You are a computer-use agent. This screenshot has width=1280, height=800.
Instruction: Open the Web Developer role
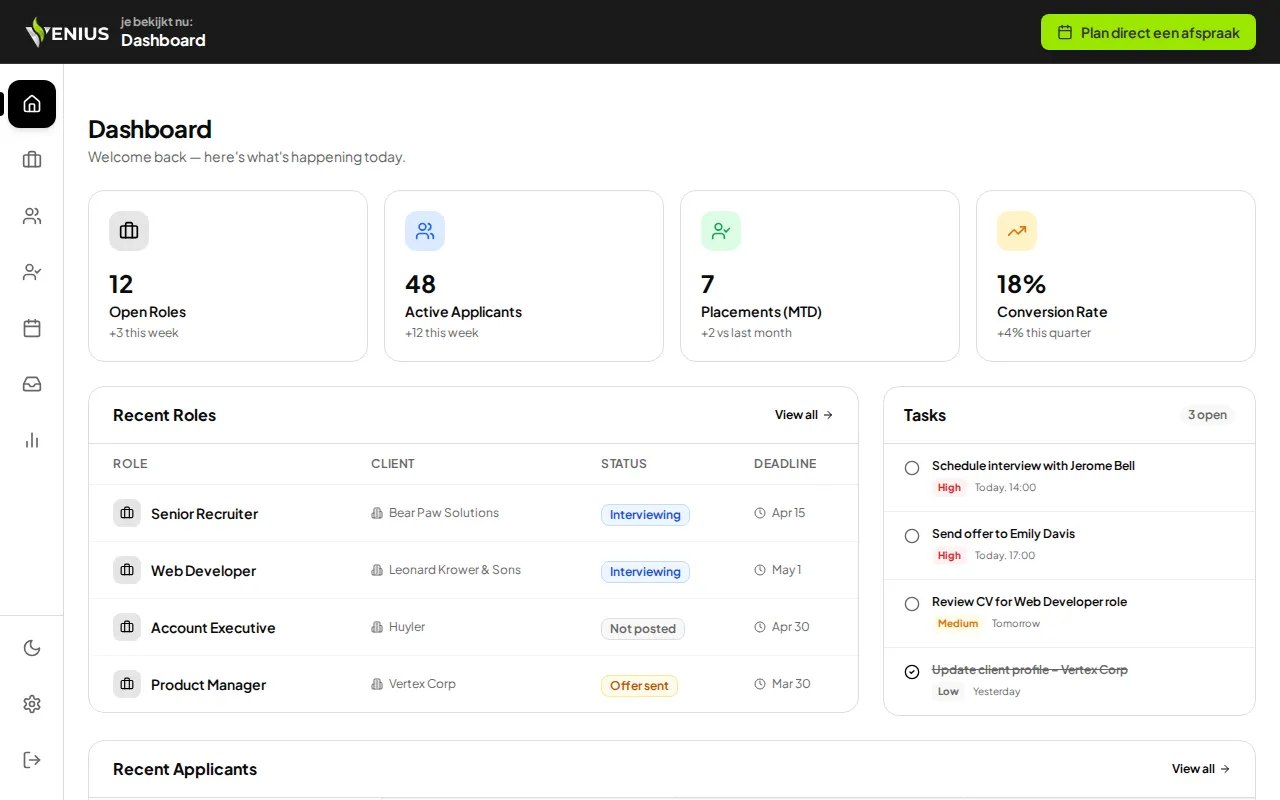pos(203,571)
